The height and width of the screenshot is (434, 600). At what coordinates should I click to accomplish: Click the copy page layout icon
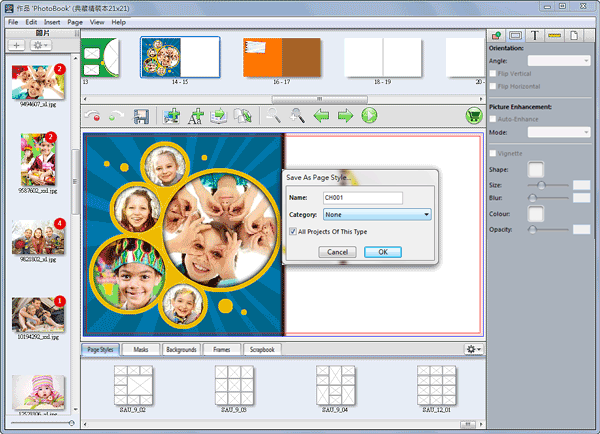[x=242, y=116]
